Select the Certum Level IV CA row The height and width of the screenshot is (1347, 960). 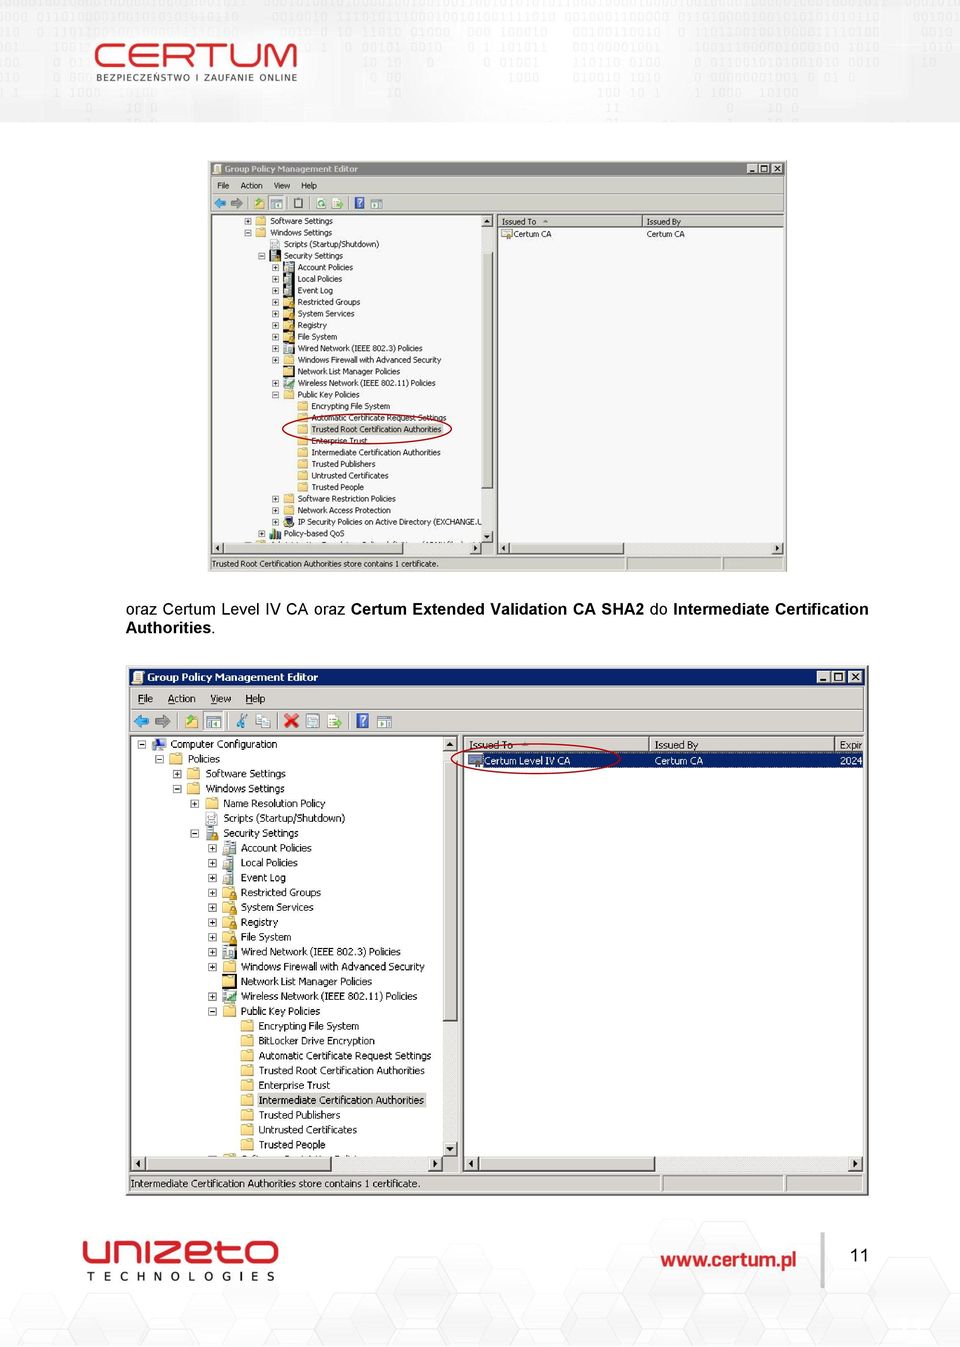663,761
